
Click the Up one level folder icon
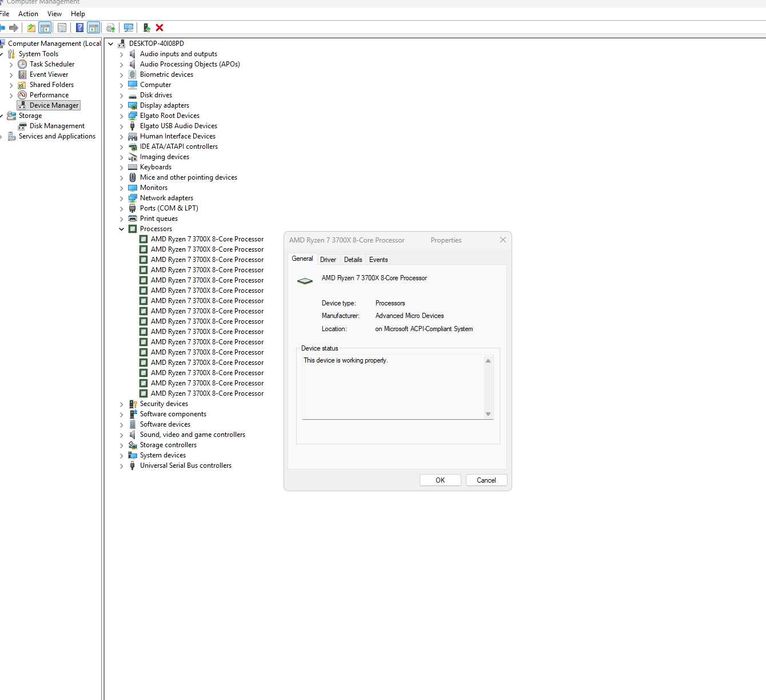pos(31,28)
